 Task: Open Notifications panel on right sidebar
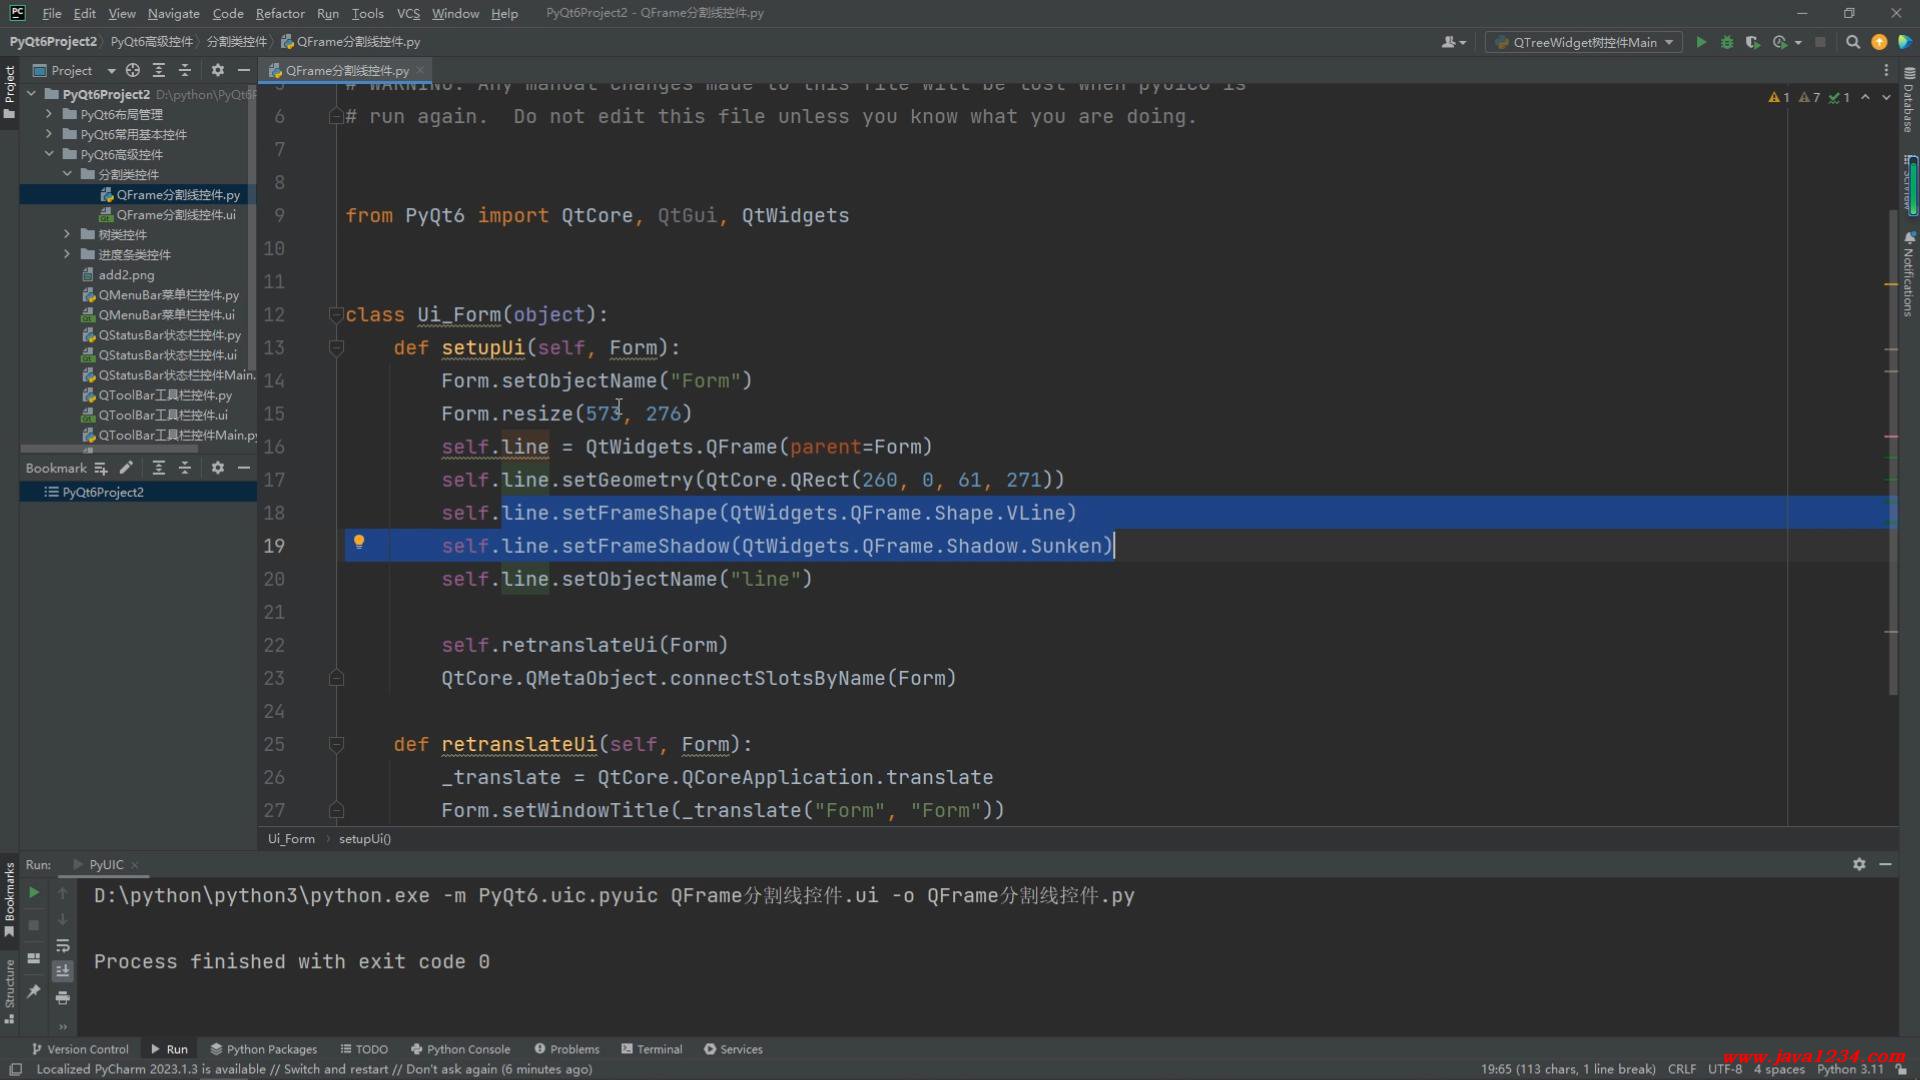1909,274
